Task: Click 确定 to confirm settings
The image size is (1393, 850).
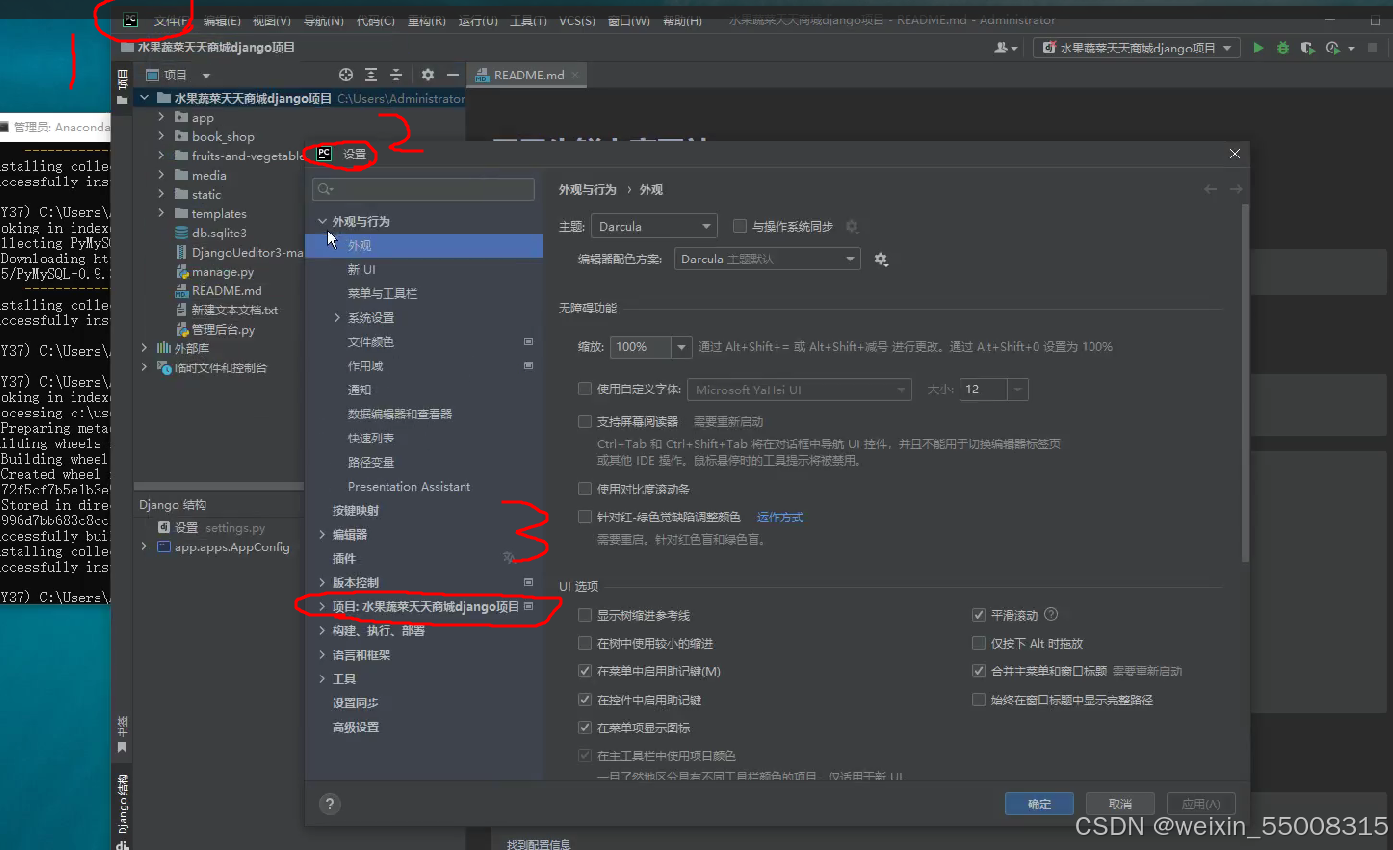Action: point(1039,804)
